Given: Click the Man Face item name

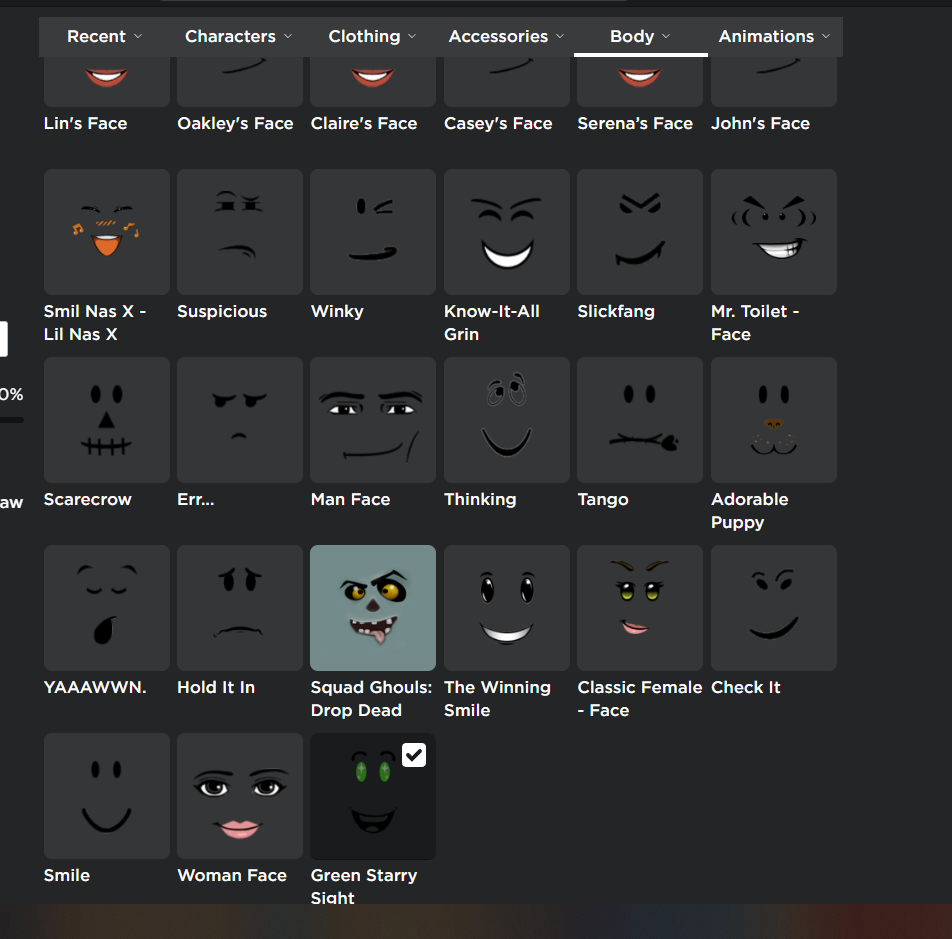Looking at the screenshot, I should (x=350, y=500).
